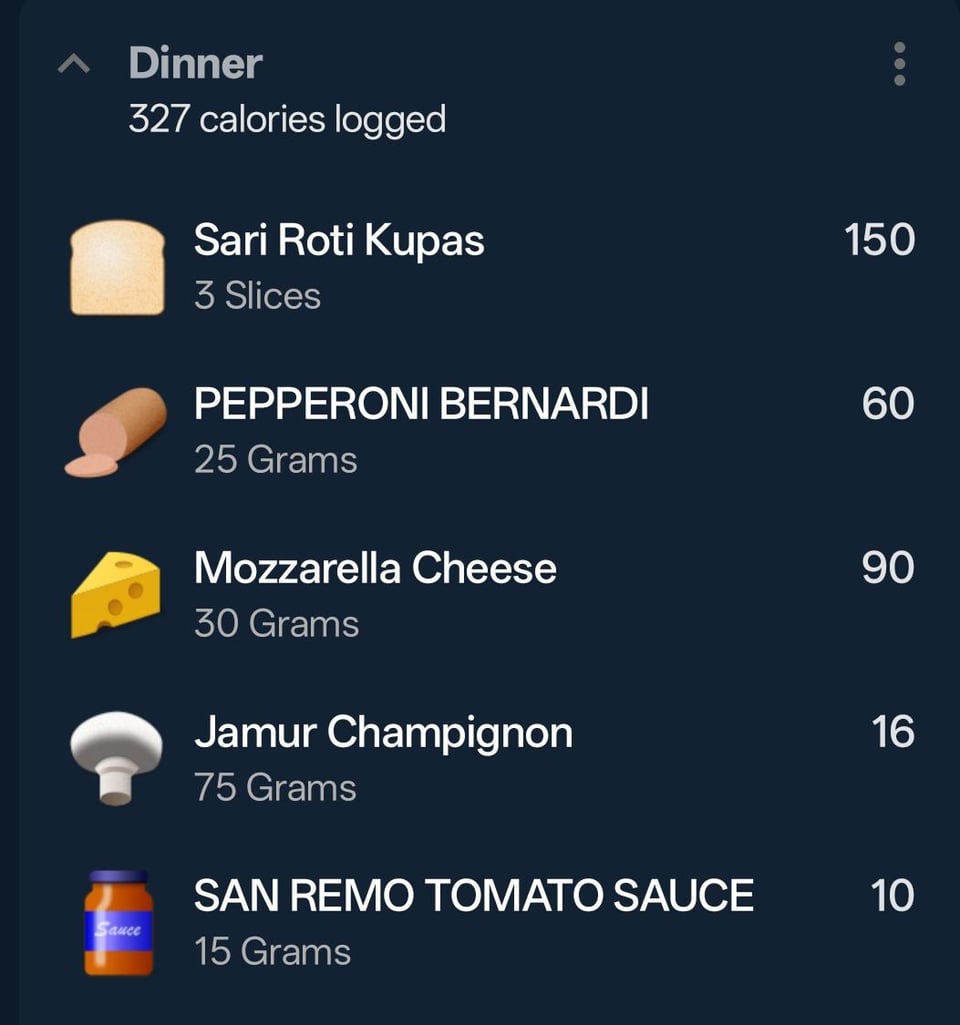Screen dimensions: 960x1025
Task: Open the Dinner three-dot options menu
Action: (899, 65)
